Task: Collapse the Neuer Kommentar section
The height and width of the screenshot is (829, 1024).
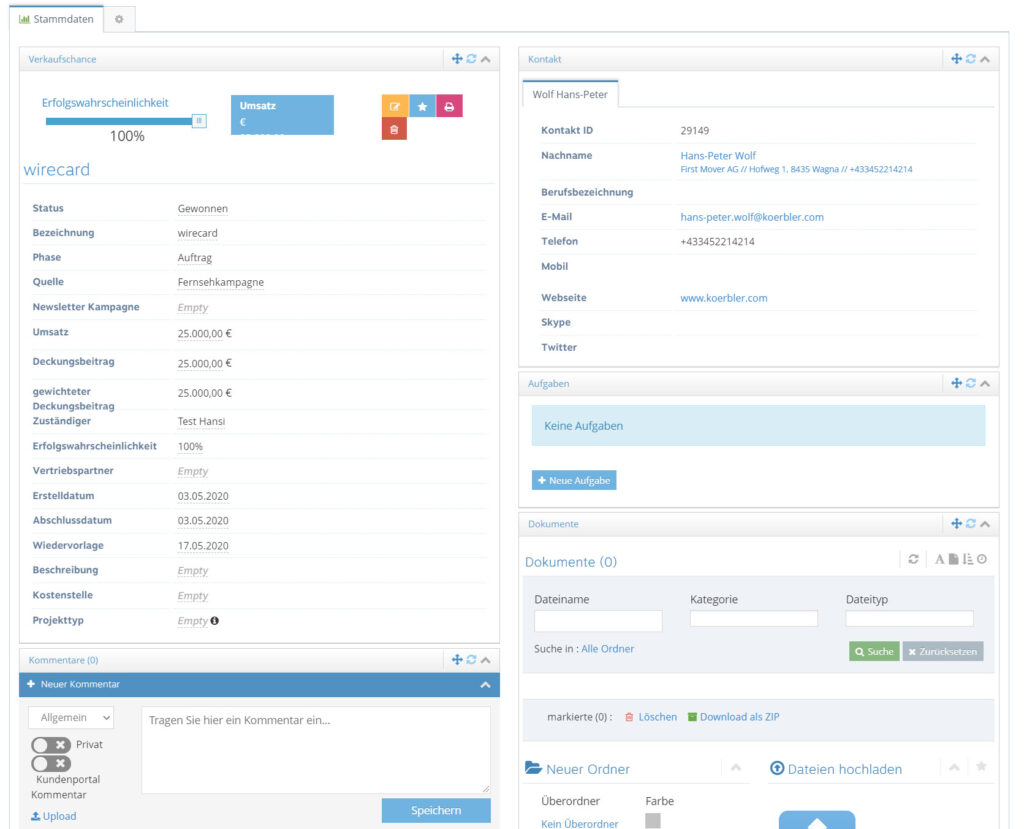Action: 485,685
